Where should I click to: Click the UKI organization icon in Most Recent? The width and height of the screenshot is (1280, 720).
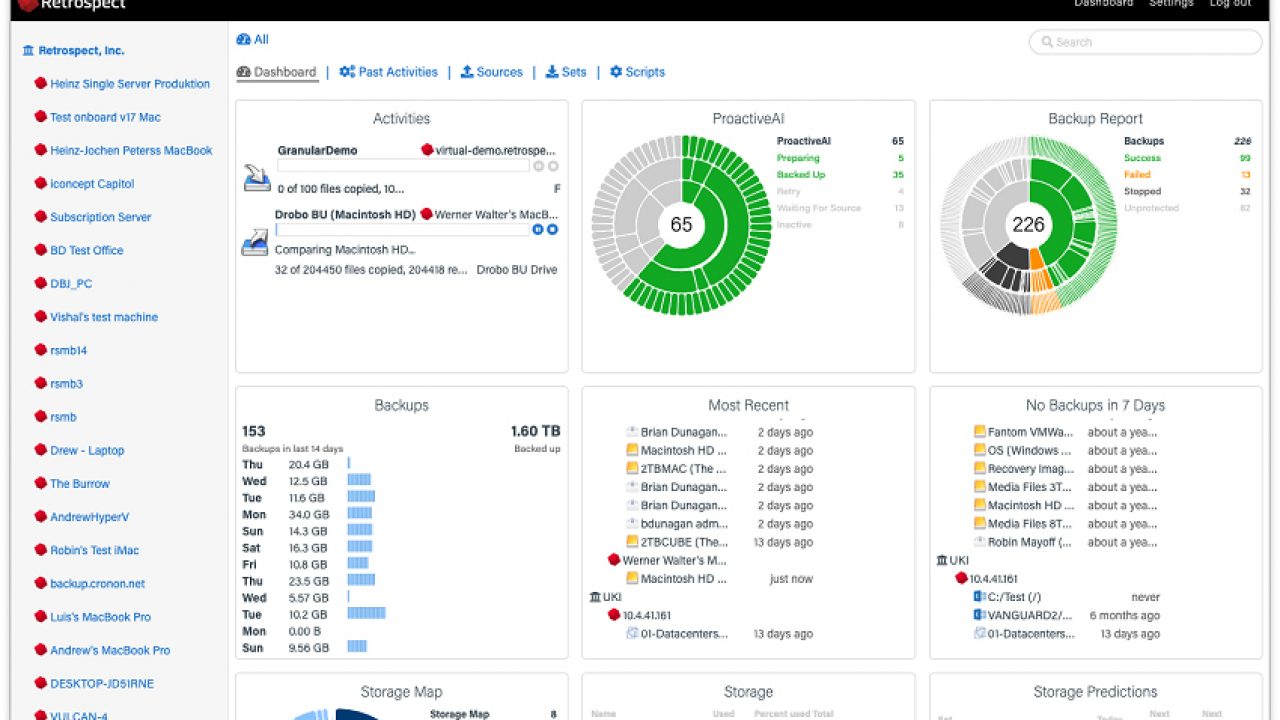tap(596, 597)
